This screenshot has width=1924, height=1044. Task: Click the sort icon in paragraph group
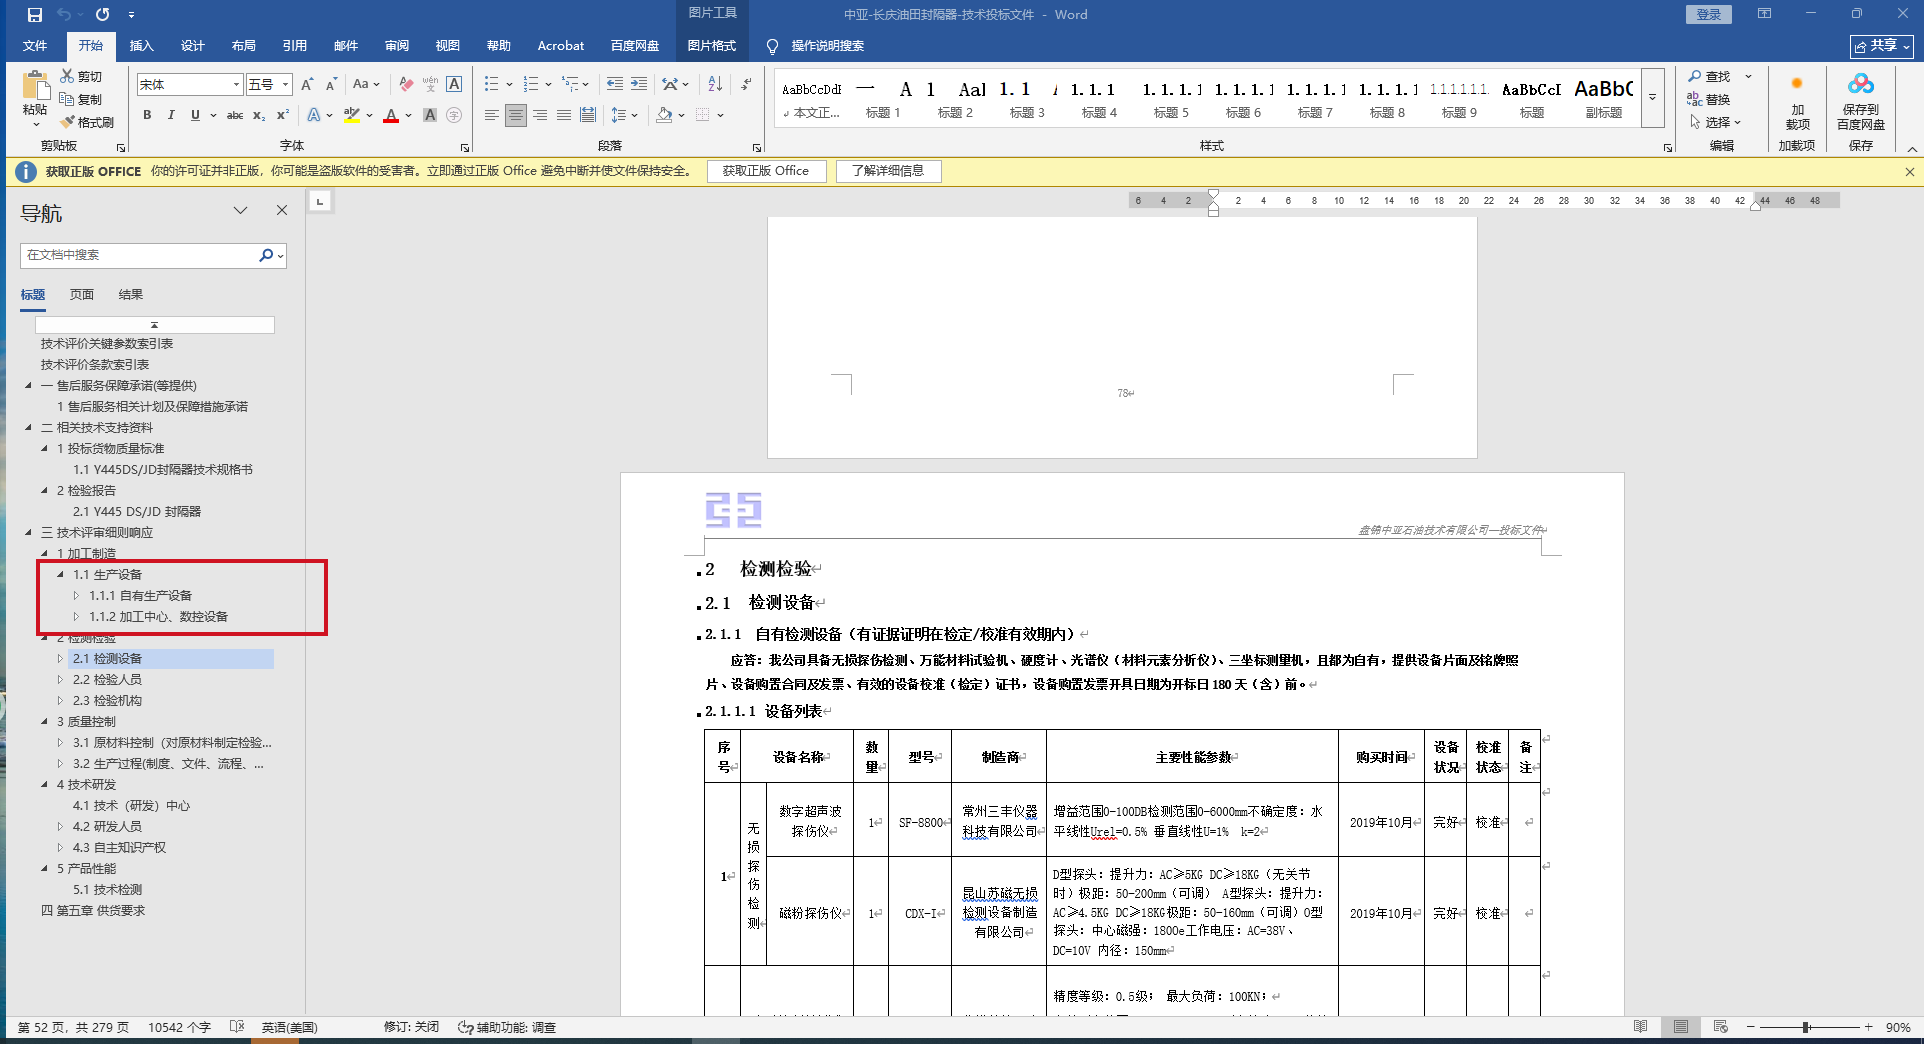coord(715,84)
